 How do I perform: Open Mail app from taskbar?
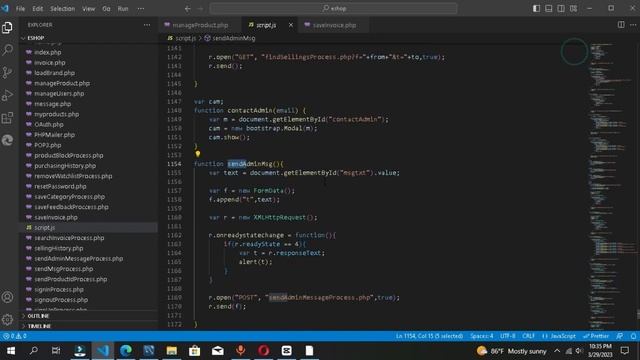click(x=218, y=351)
